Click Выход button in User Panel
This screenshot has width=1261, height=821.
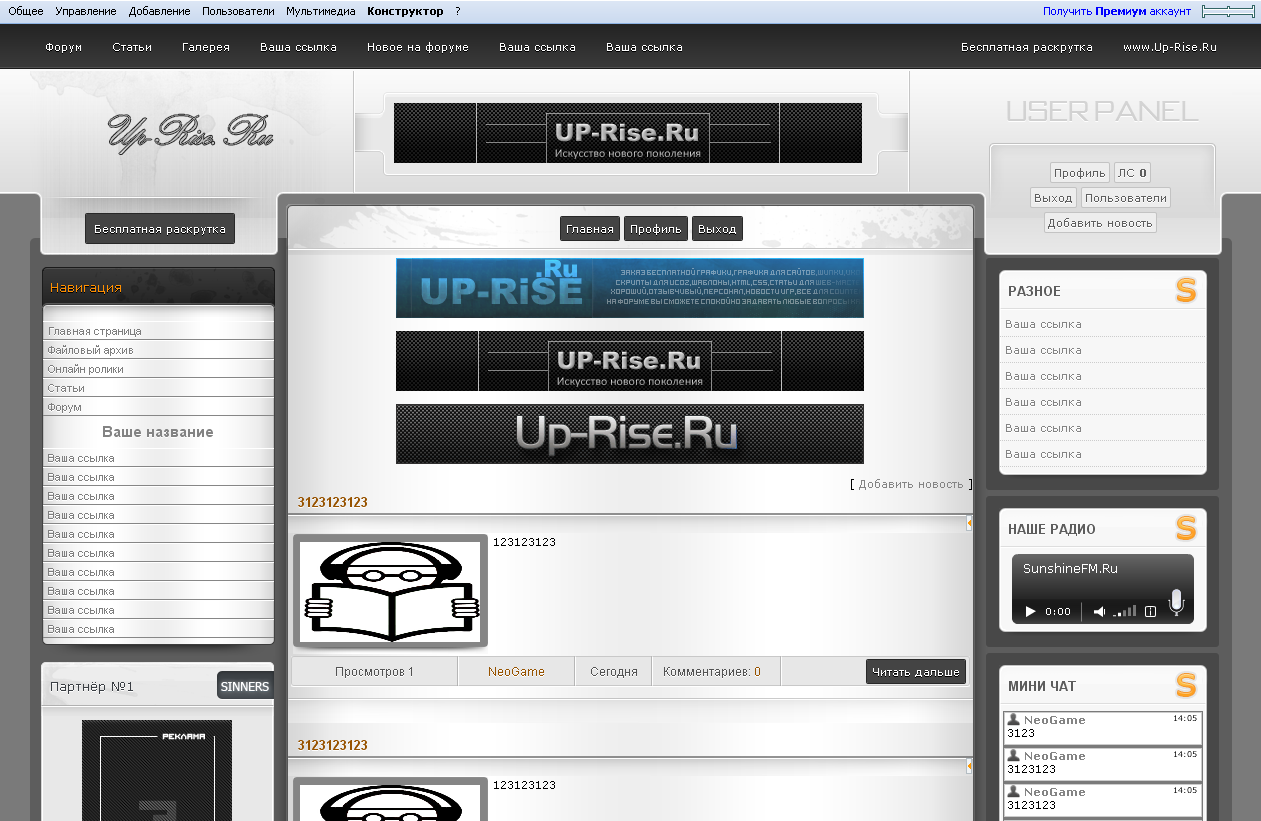click(x=1053, y=198)
